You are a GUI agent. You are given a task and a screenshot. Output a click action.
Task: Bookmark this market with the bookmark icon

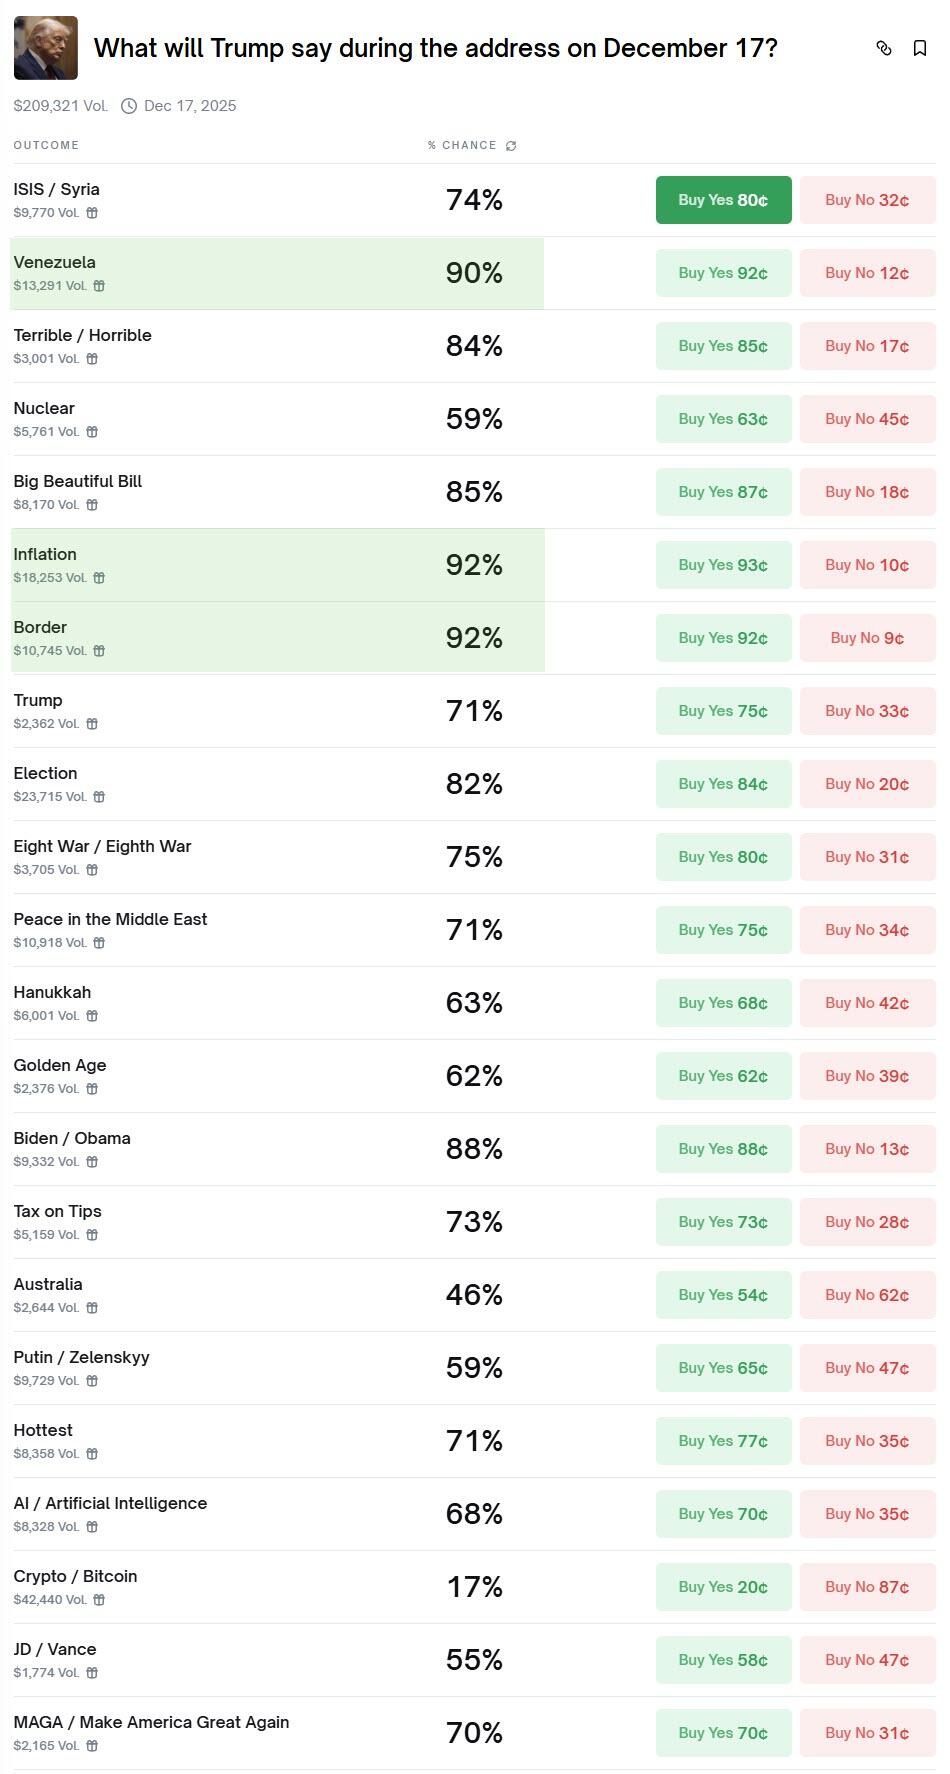coord(920,48)
